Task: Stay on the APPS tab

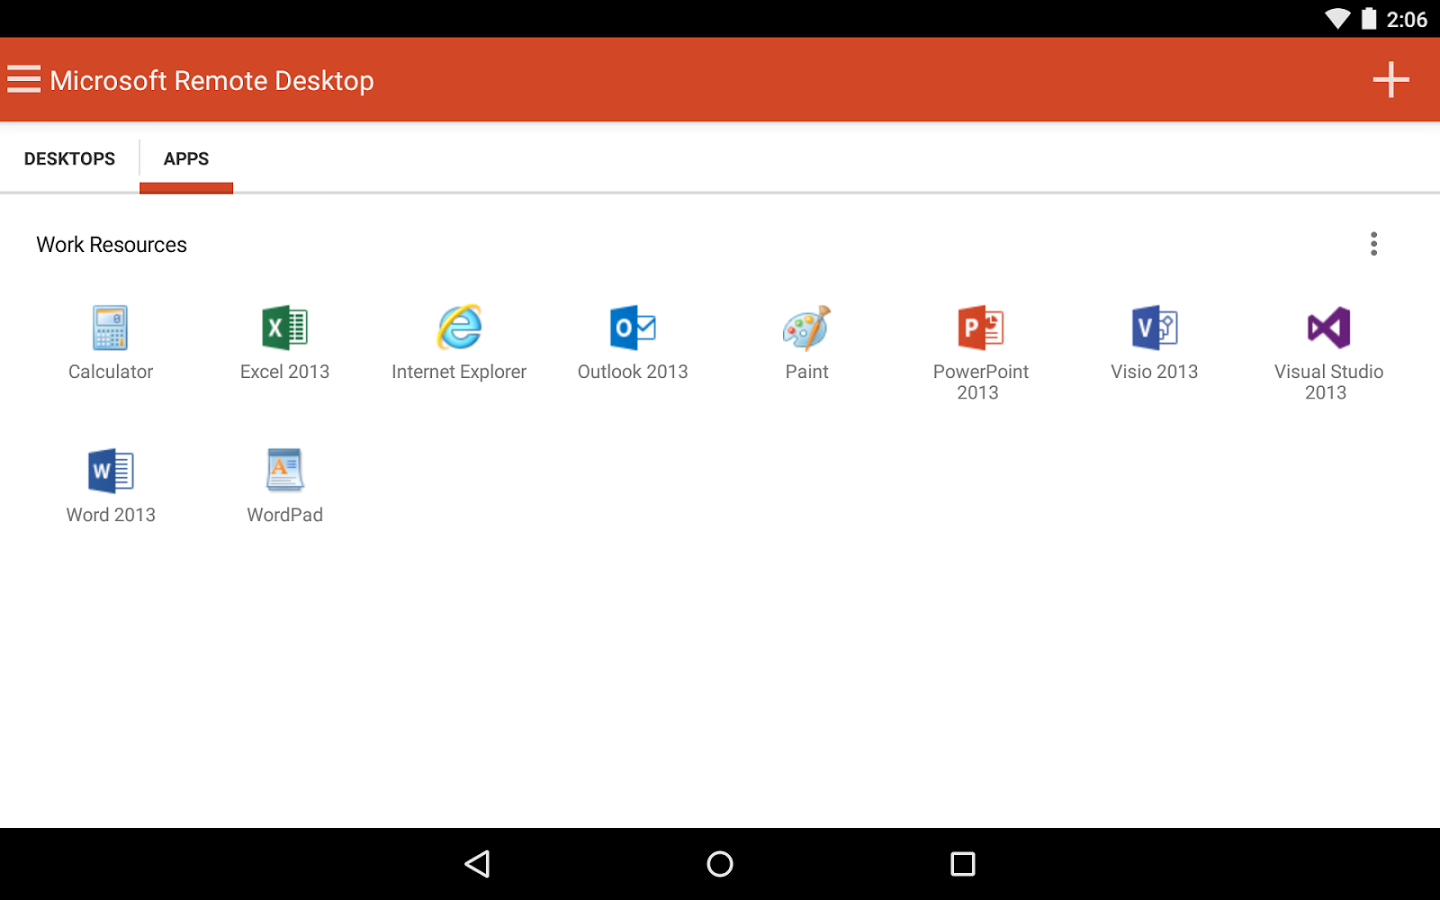Action: coord(186,158)
